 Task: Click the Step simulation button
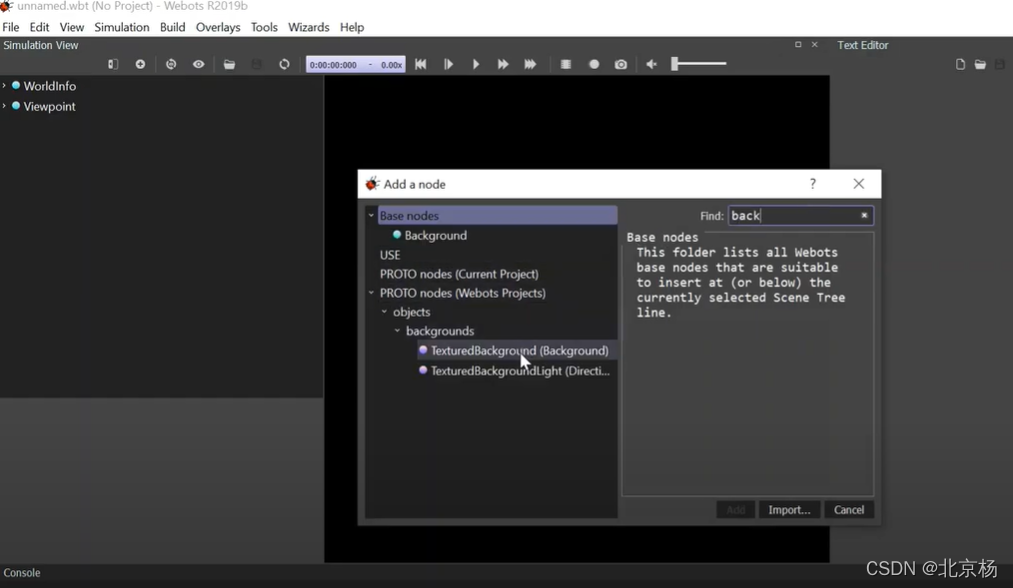(448, 64)
